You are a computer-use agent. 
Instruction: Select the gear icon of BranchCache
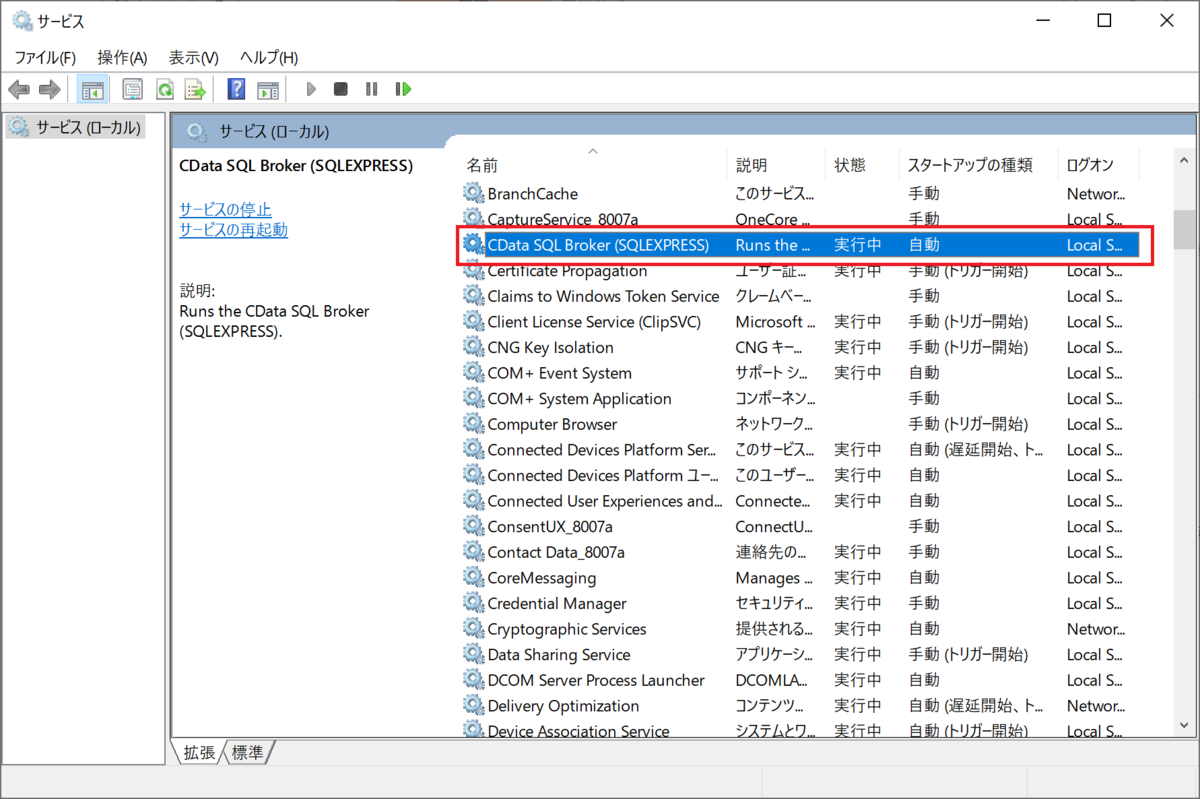(x=473, y=193)
